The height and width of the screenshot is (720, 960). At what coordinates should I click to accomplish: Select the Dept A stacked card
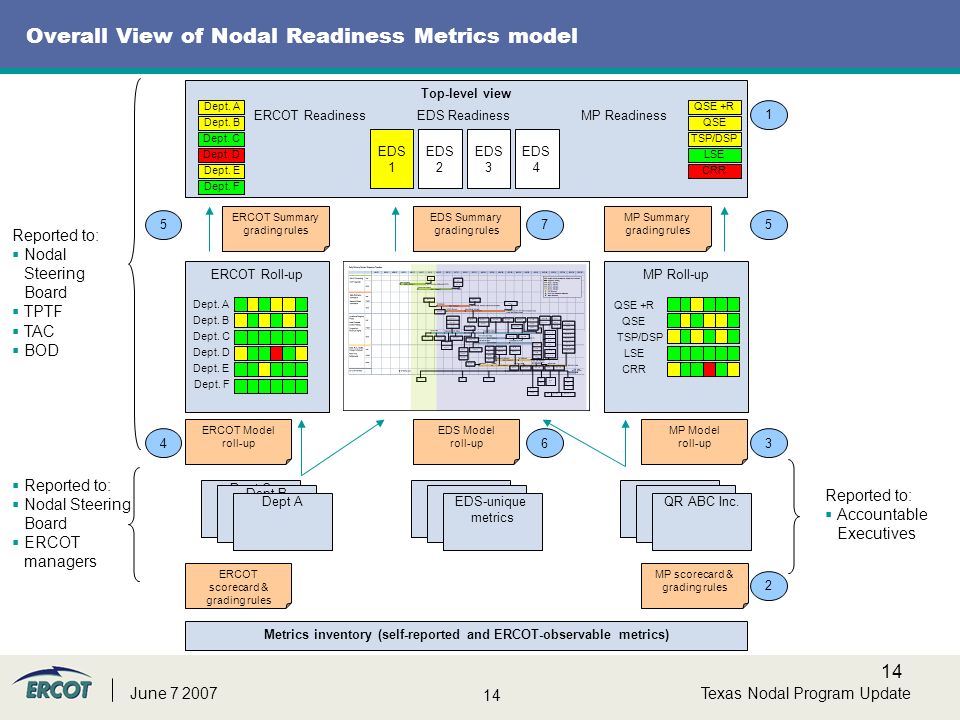click(x=282, y=522)
